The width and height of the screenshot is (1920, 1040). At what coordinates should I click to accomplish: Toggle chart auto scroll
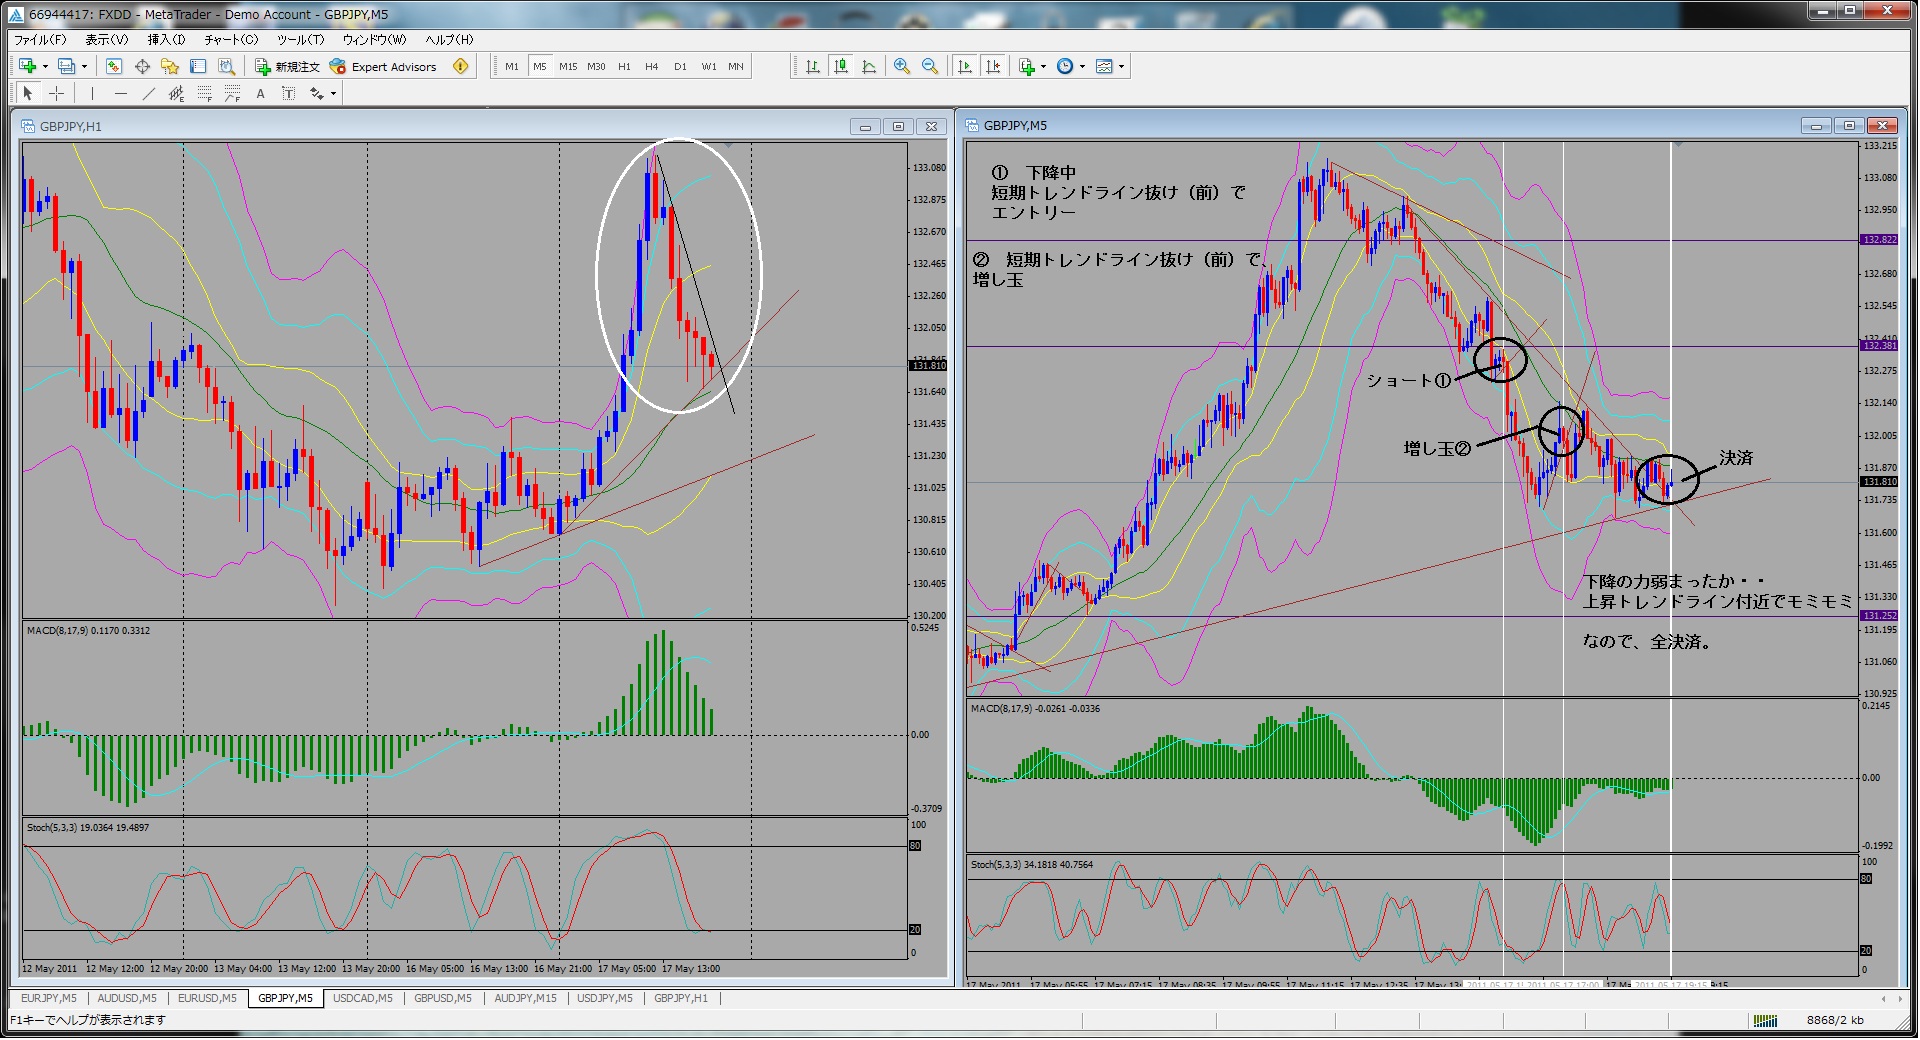965,66
